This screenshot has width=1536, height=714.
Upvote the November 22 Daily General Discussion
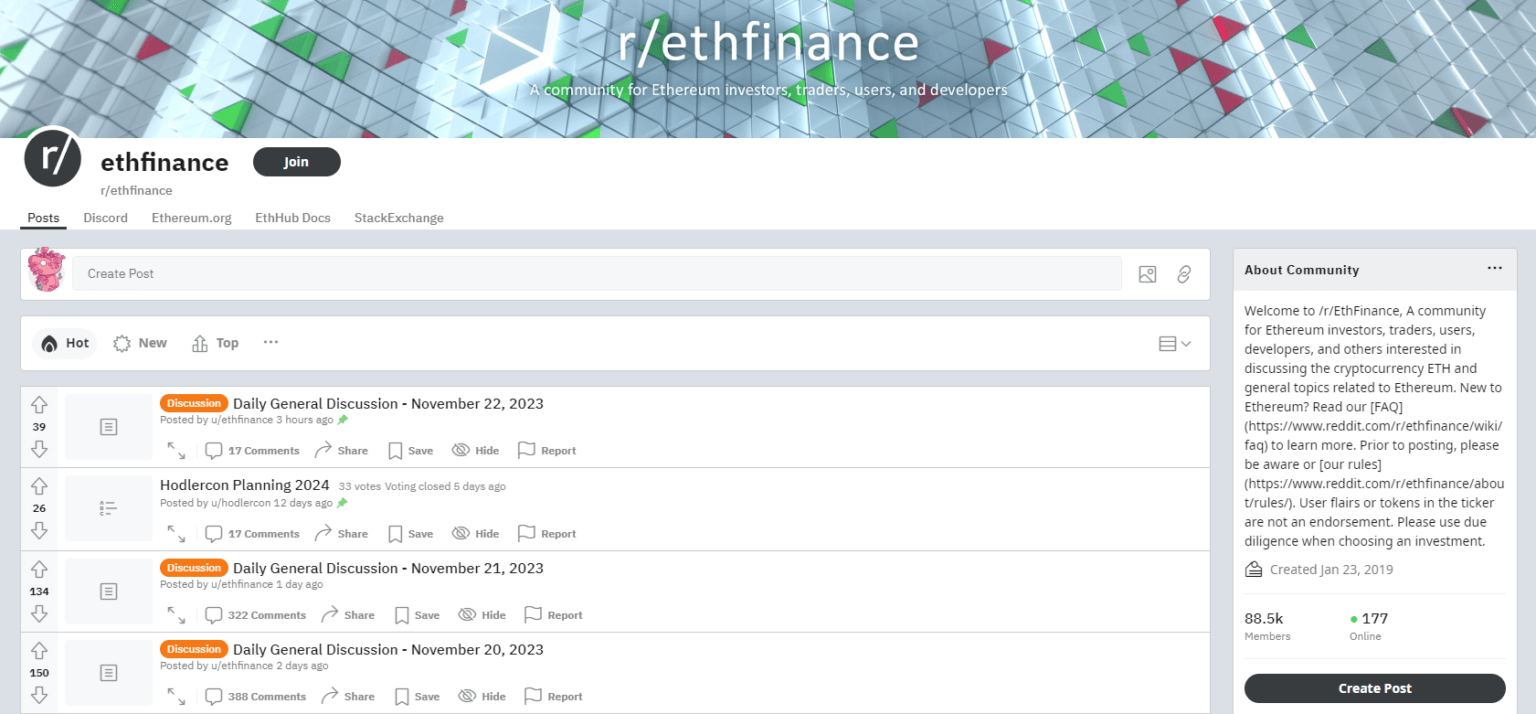tap(39, 404)
